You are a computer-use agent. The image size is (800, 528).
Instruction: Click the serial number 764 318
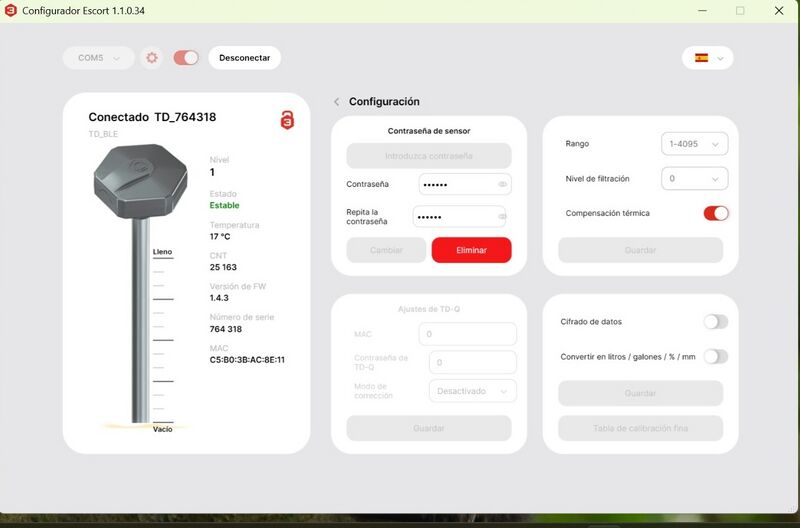pos(226,329)
